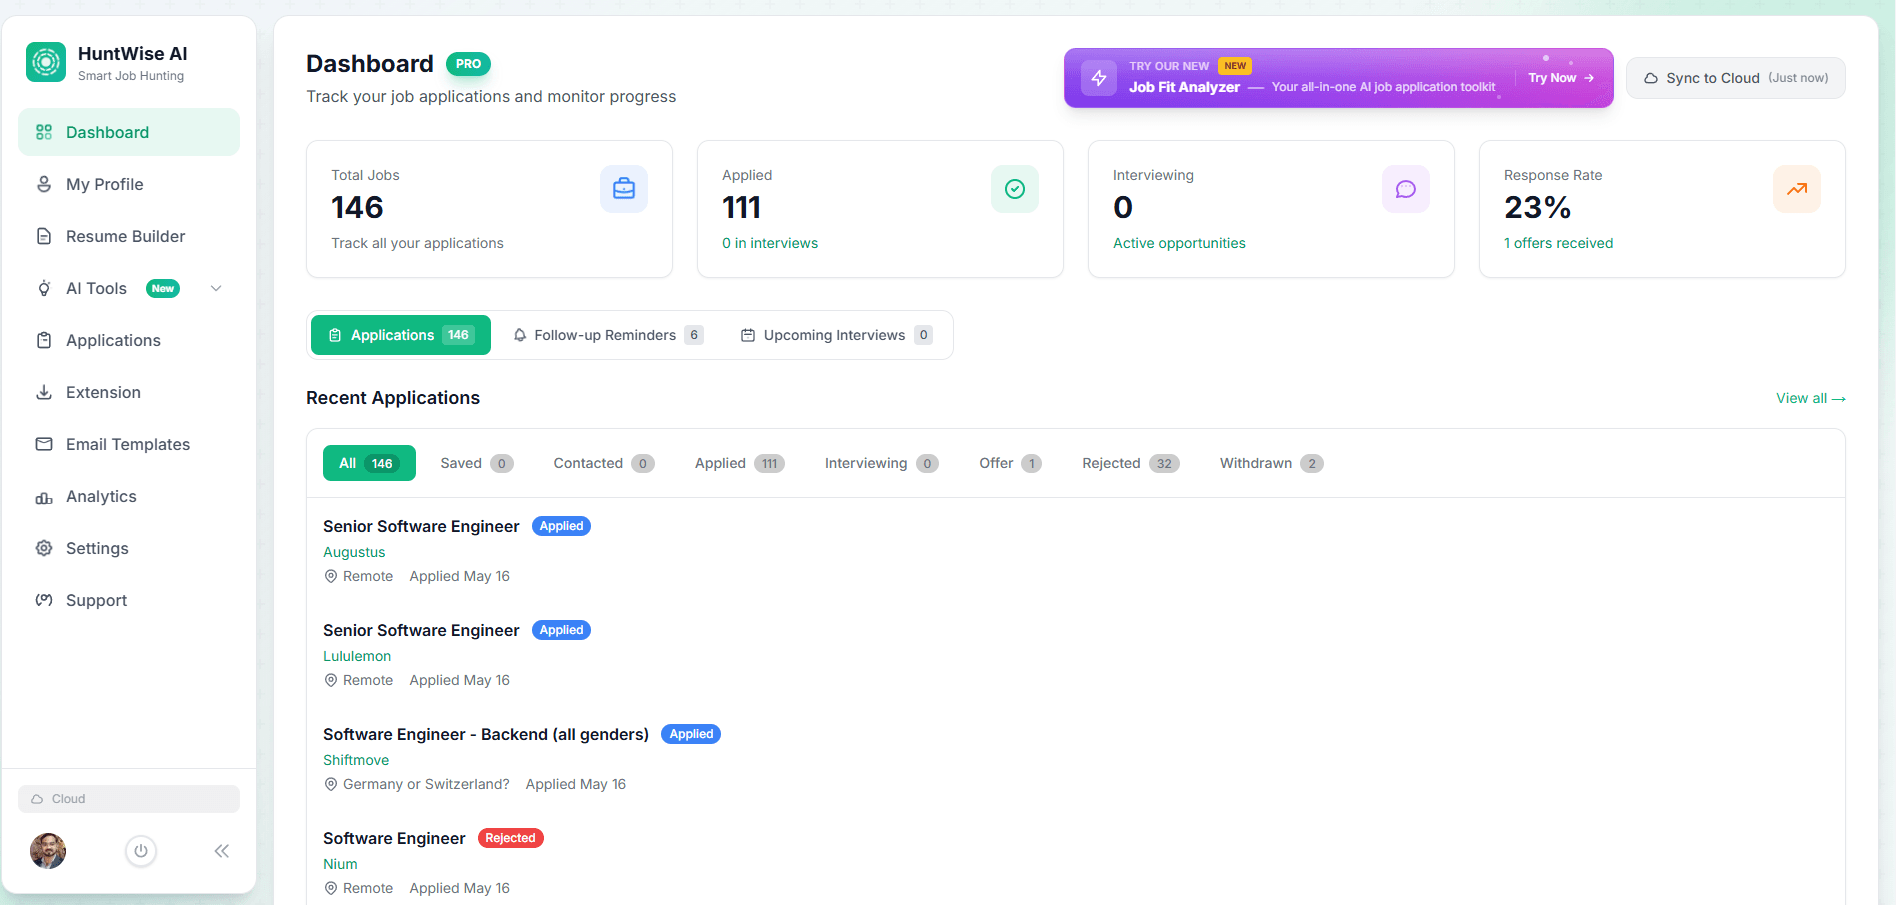This screenshot has width=1896, height=905.
Task: Click Sync to Cloud button
Action: 1736,78
